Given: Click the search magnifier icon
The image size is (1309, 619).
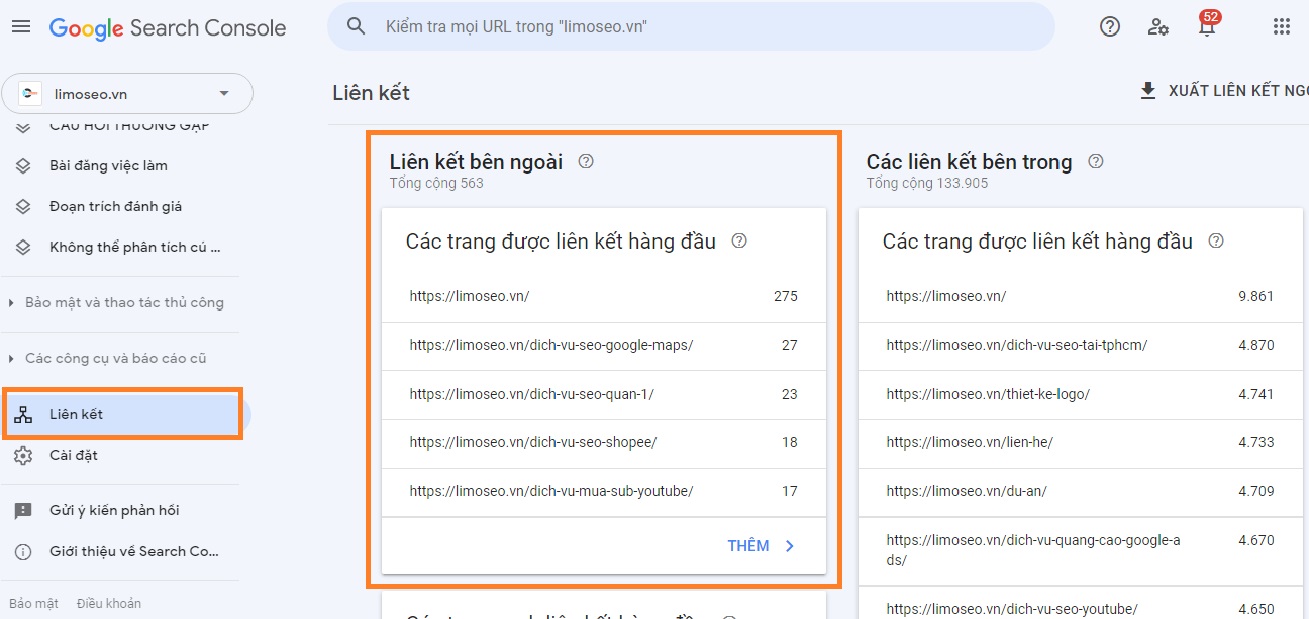Looking at the screenshot, I should 357,27.
